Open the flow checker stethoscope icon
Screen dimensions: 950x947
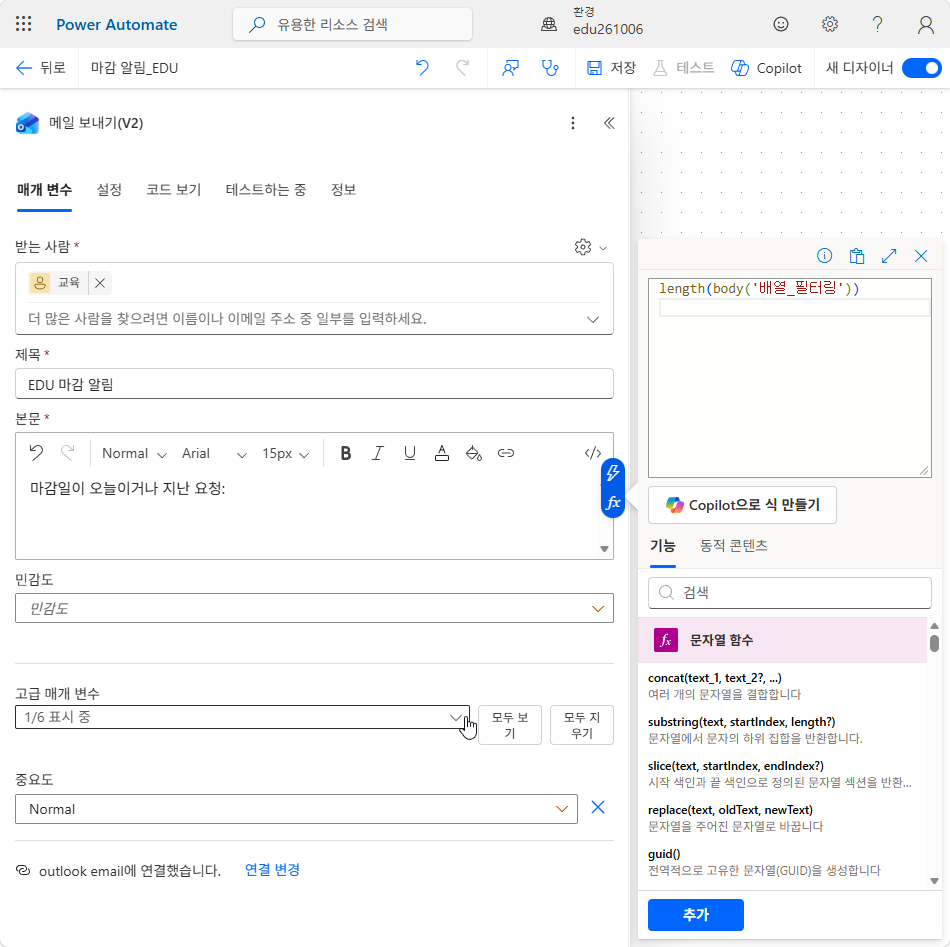[x=550, y=68]
